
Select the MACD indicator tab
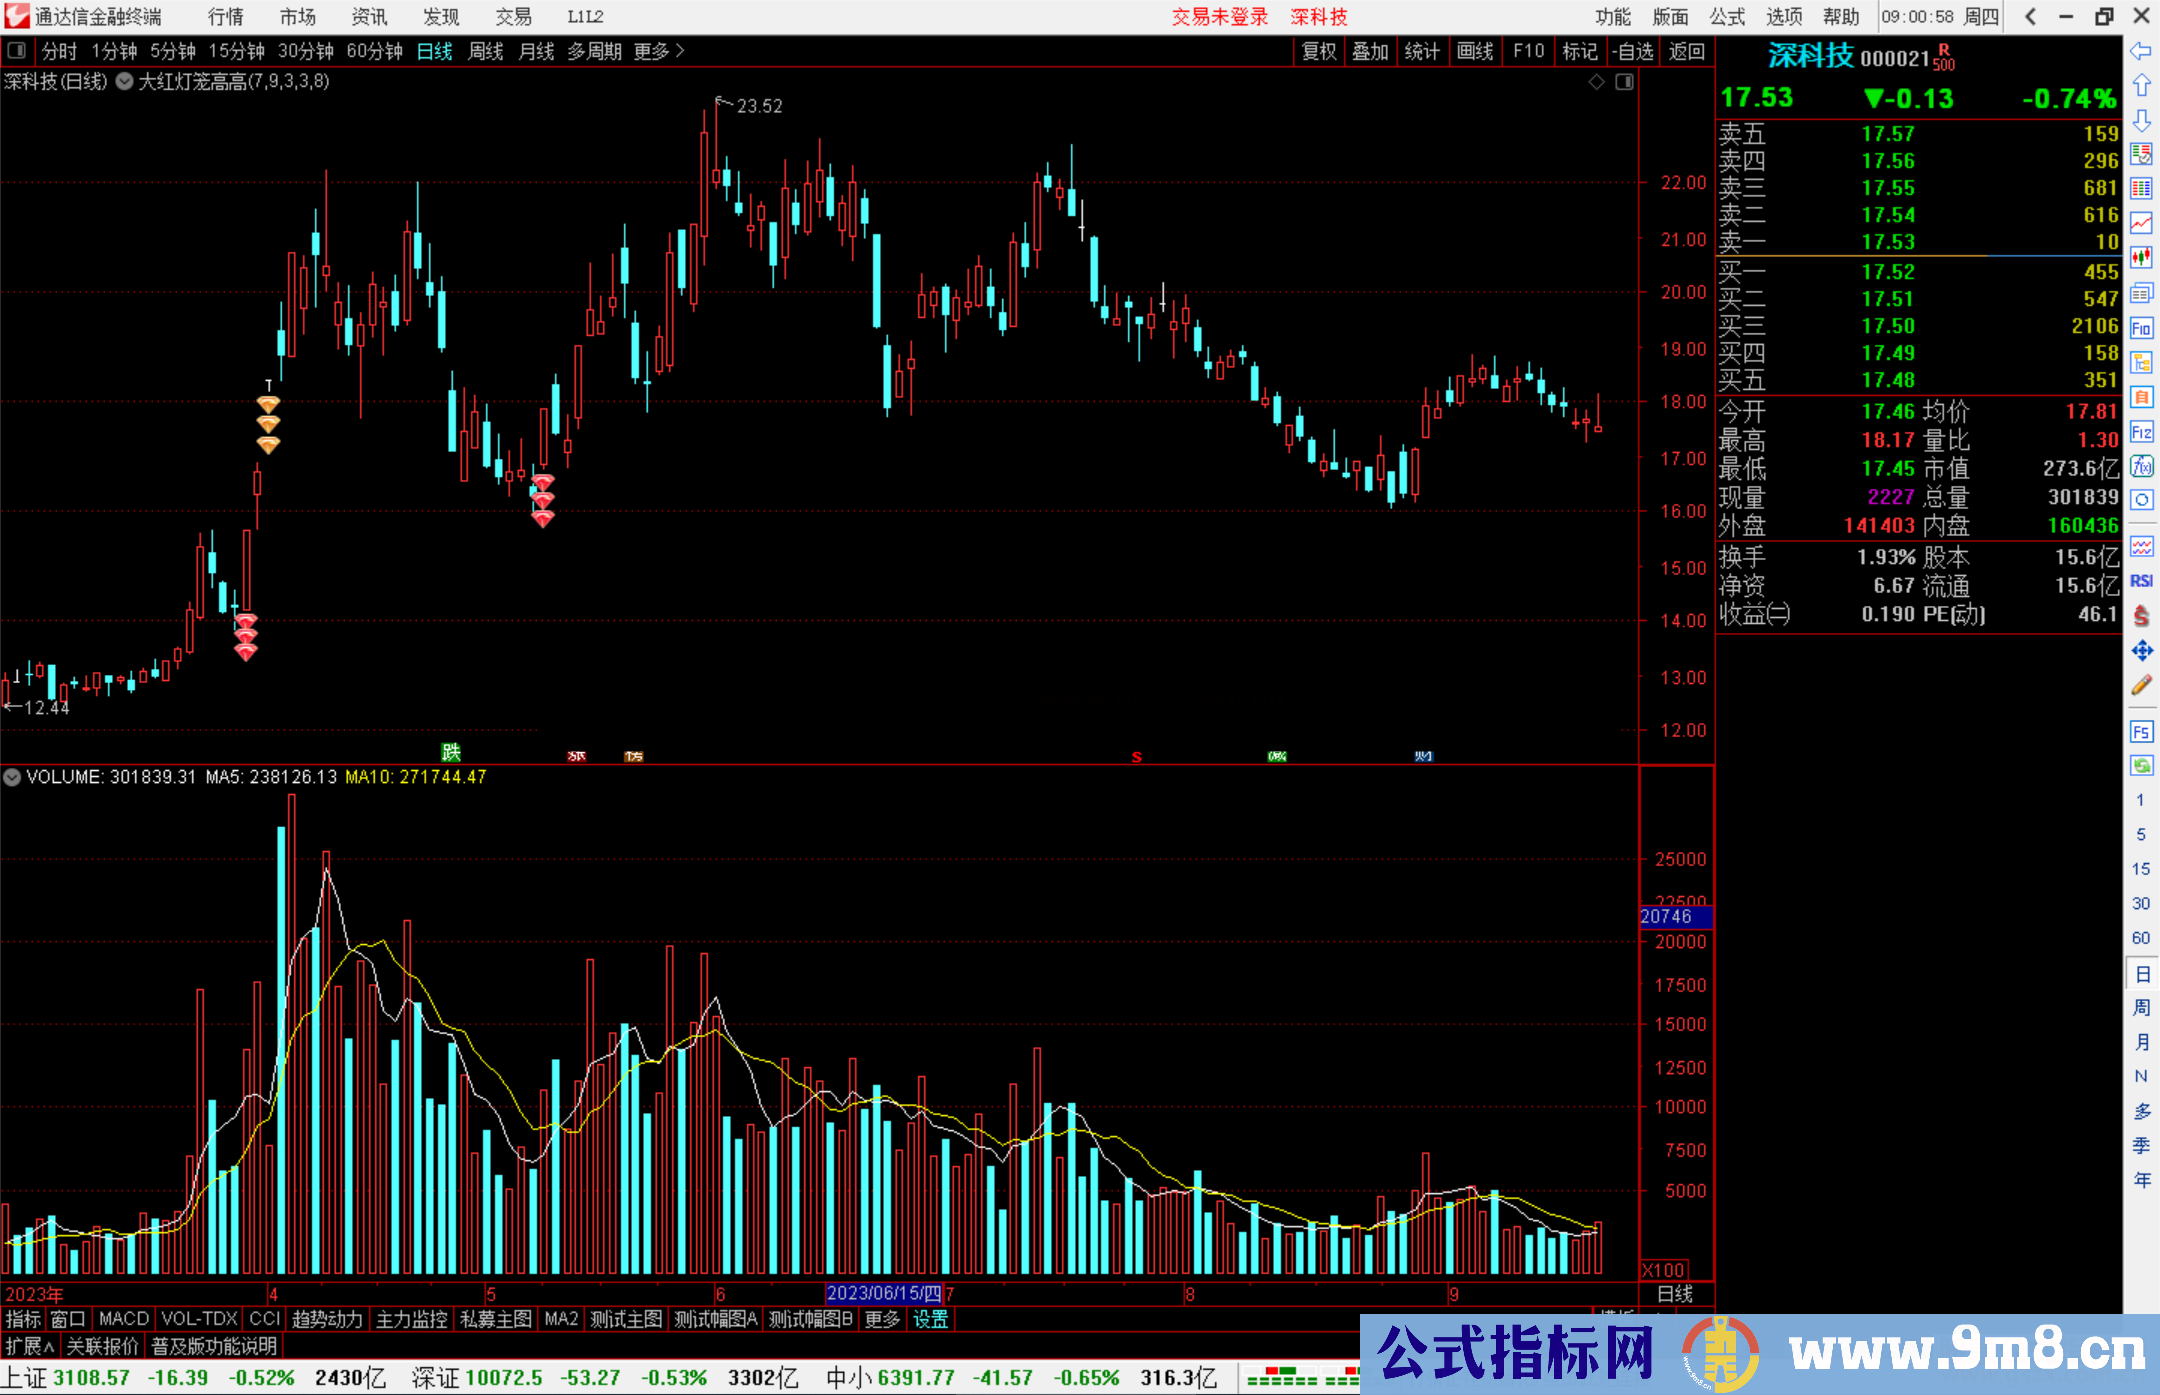(123, 1319)
